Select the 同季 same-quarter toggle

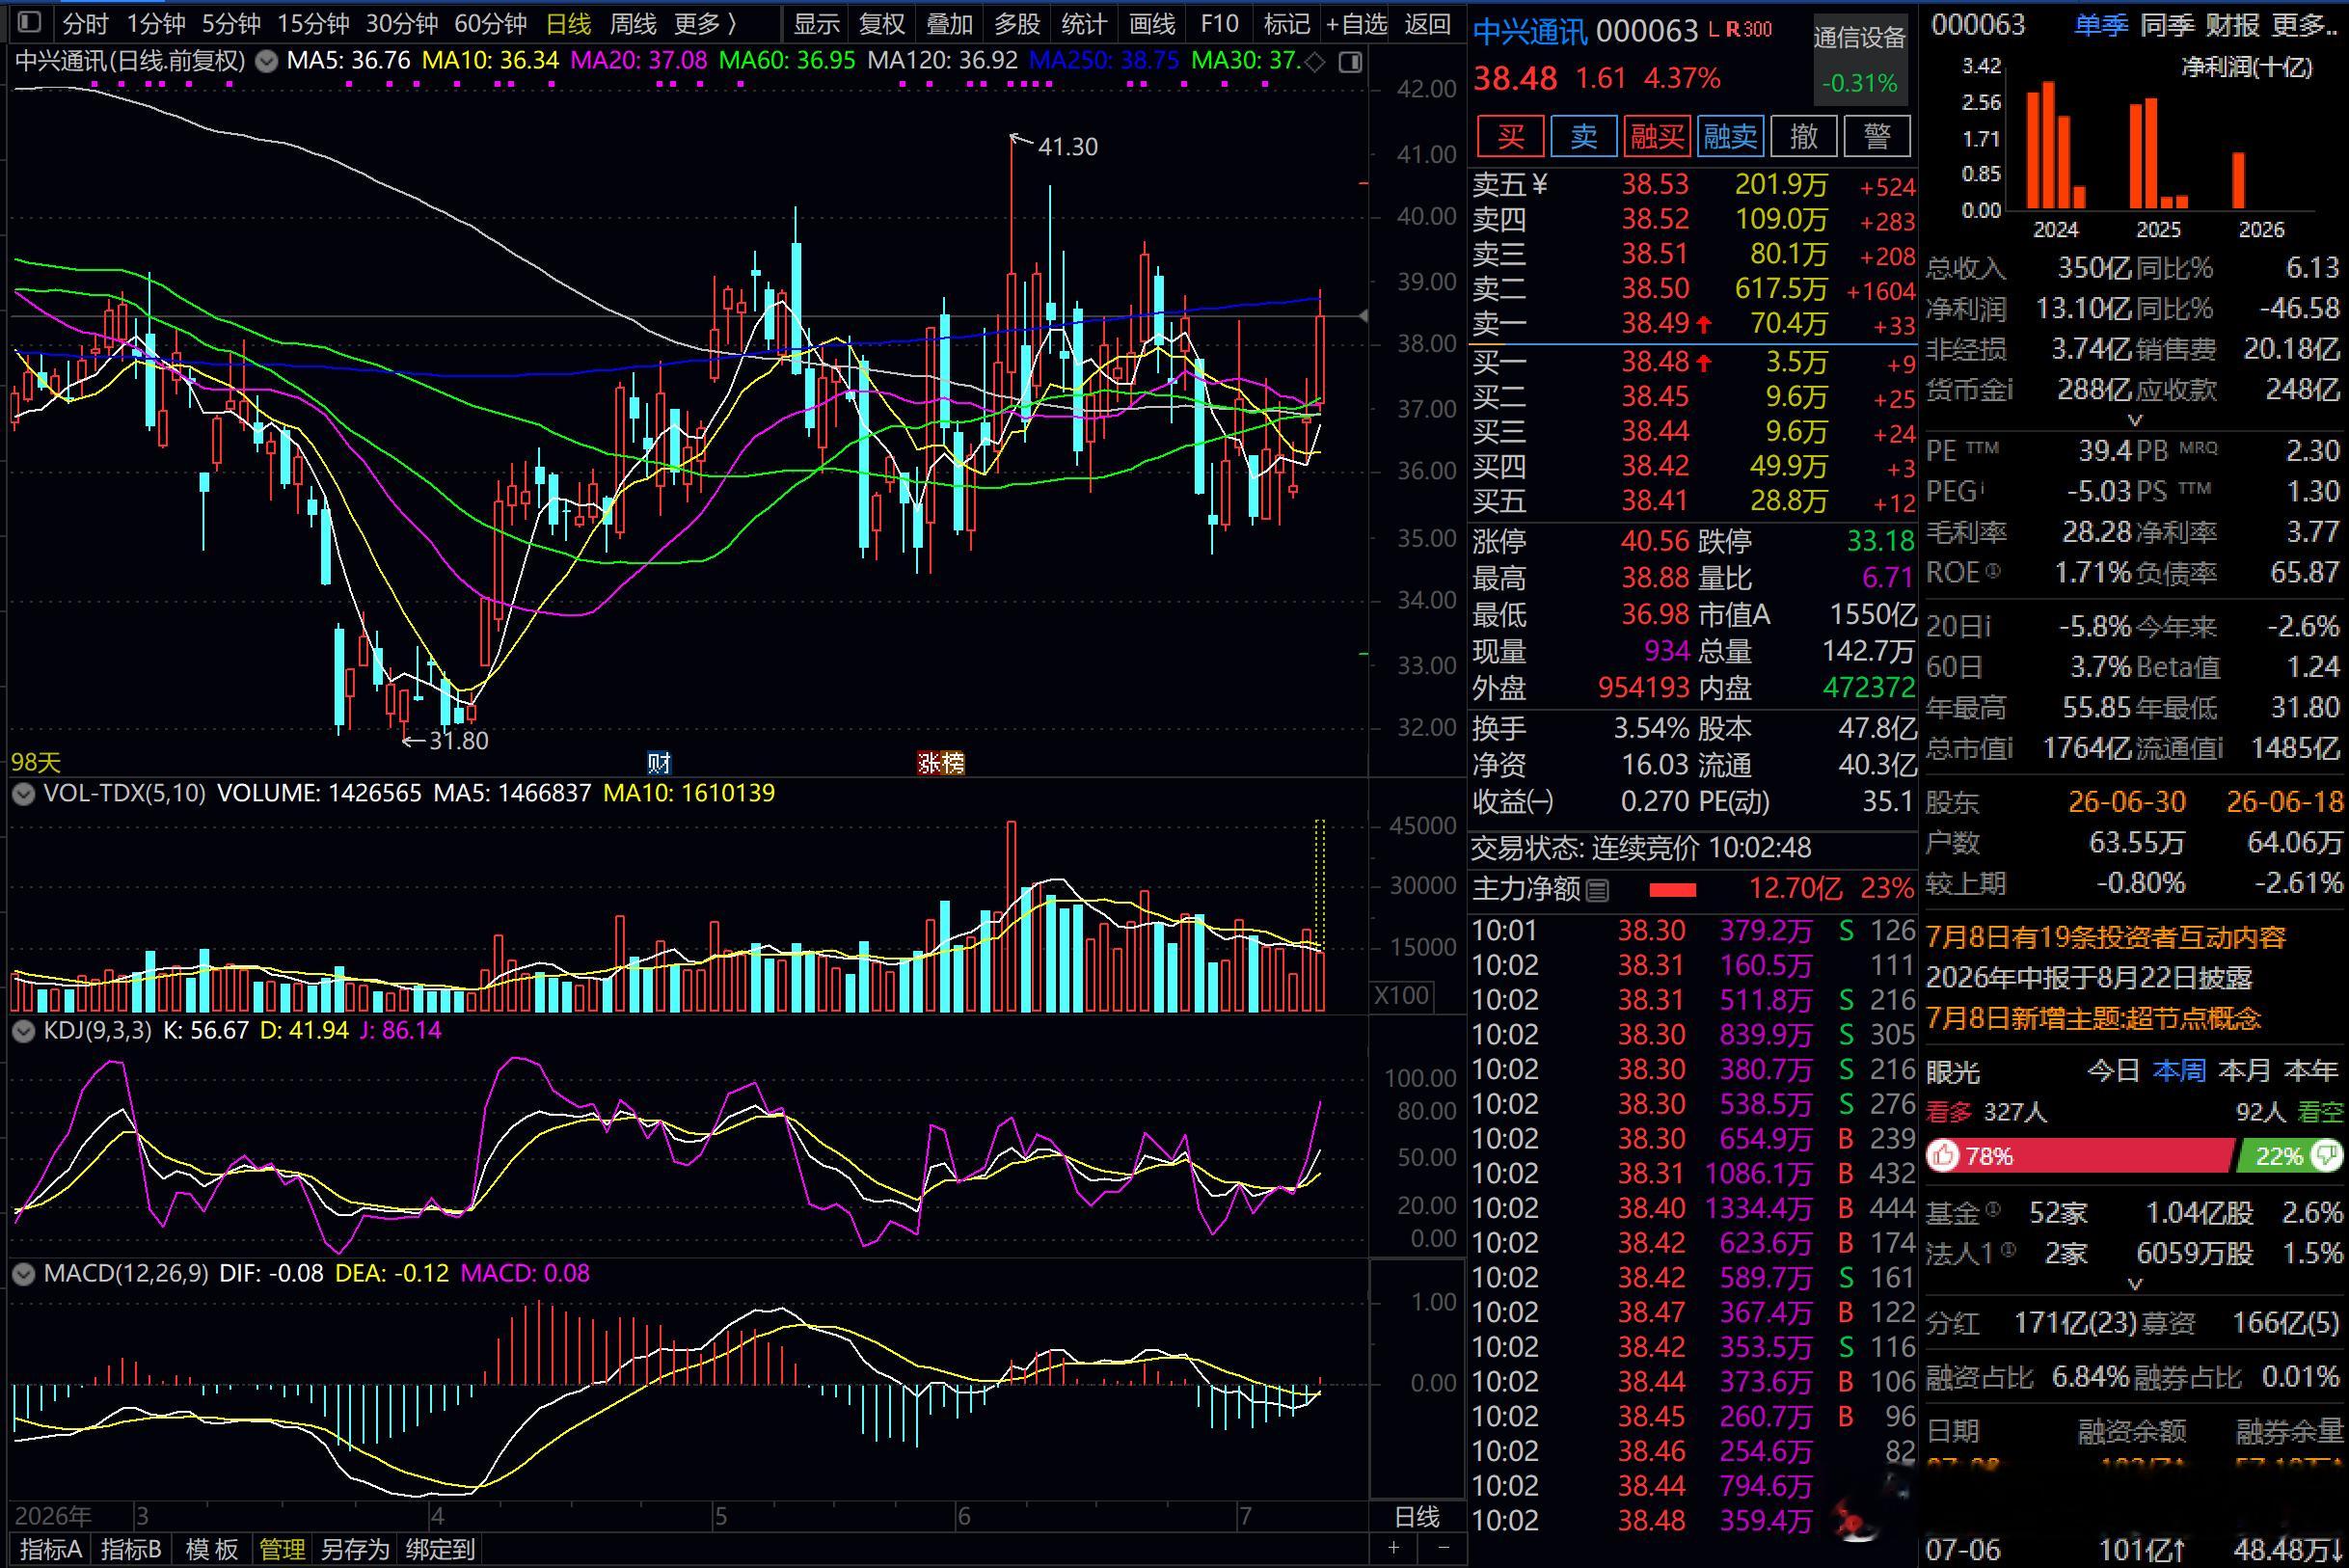click(x=2165, y=24)
